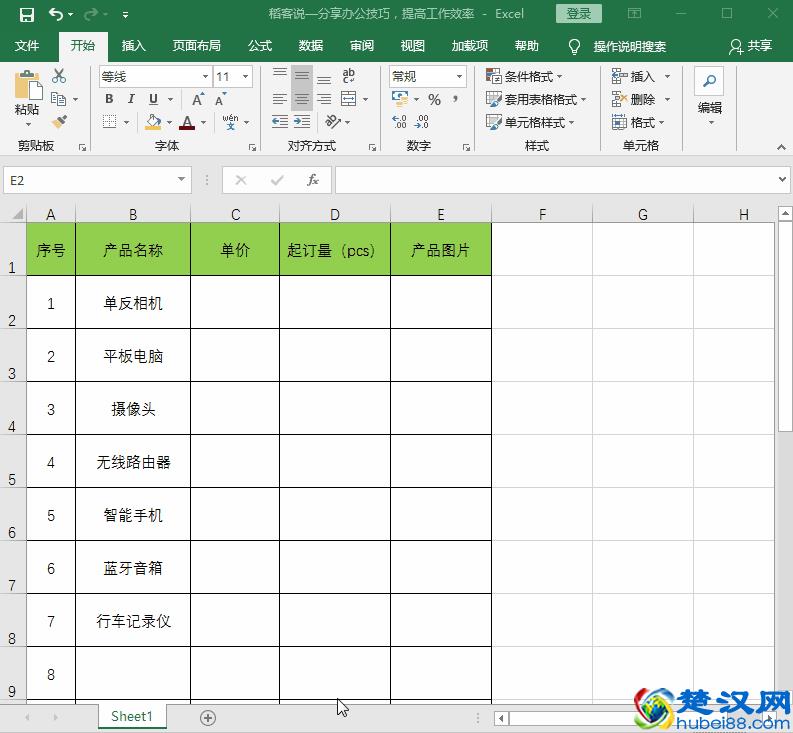This screenshot has height=733, width=793.
Task: Apply the red font color A
Action: [187, 122]
